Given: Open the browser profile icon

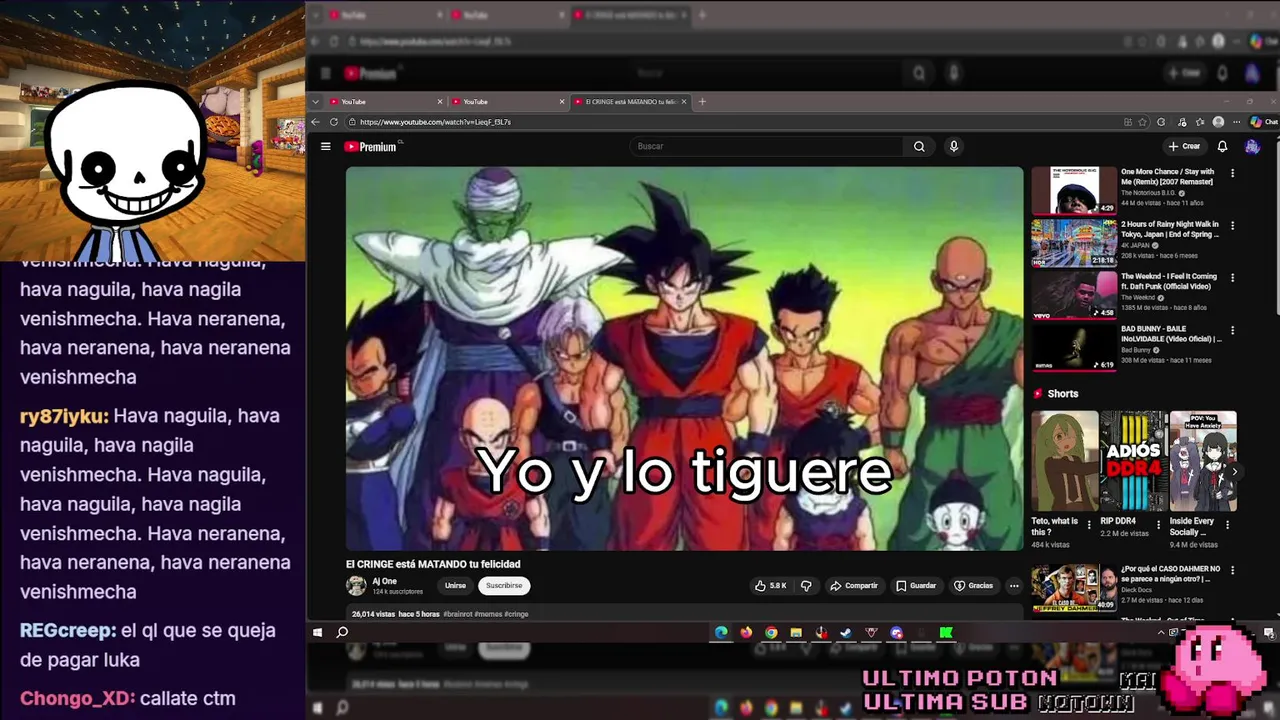Looking at the screenshot, I should click(x=1218, y=122).
